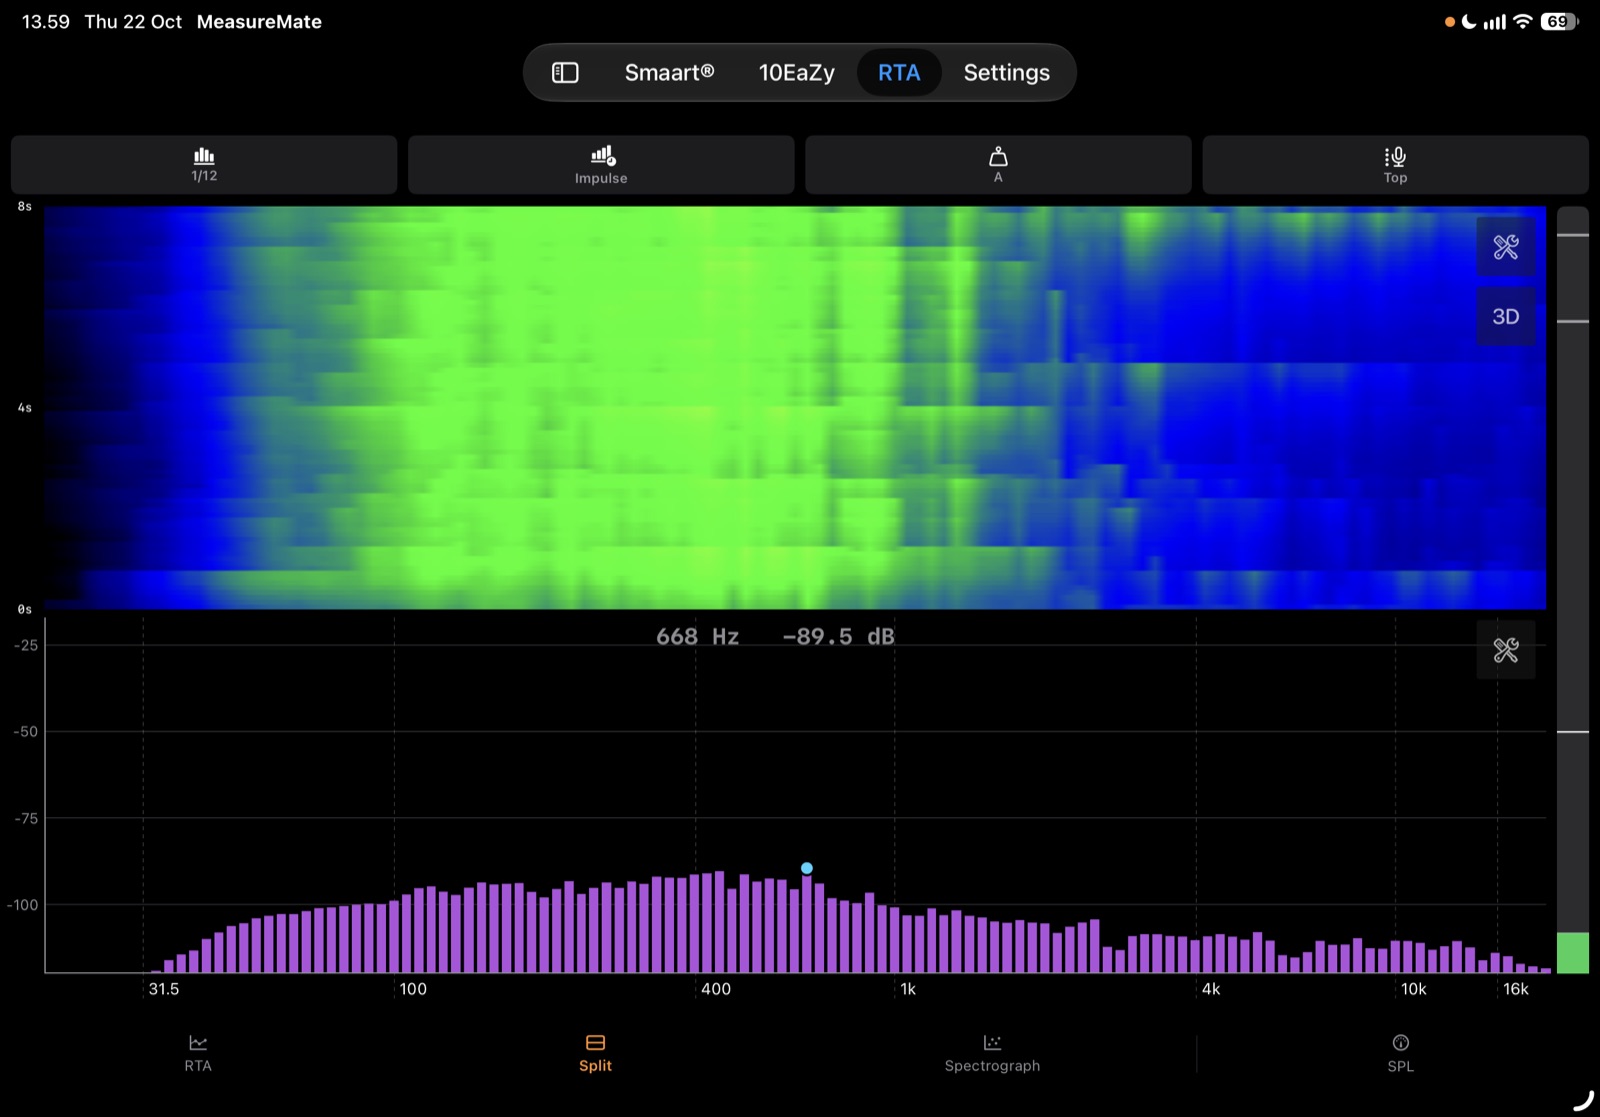The image size is (1600, 1117).
Task: Click the 400 frequency axis label
Action: click(716, 989)
